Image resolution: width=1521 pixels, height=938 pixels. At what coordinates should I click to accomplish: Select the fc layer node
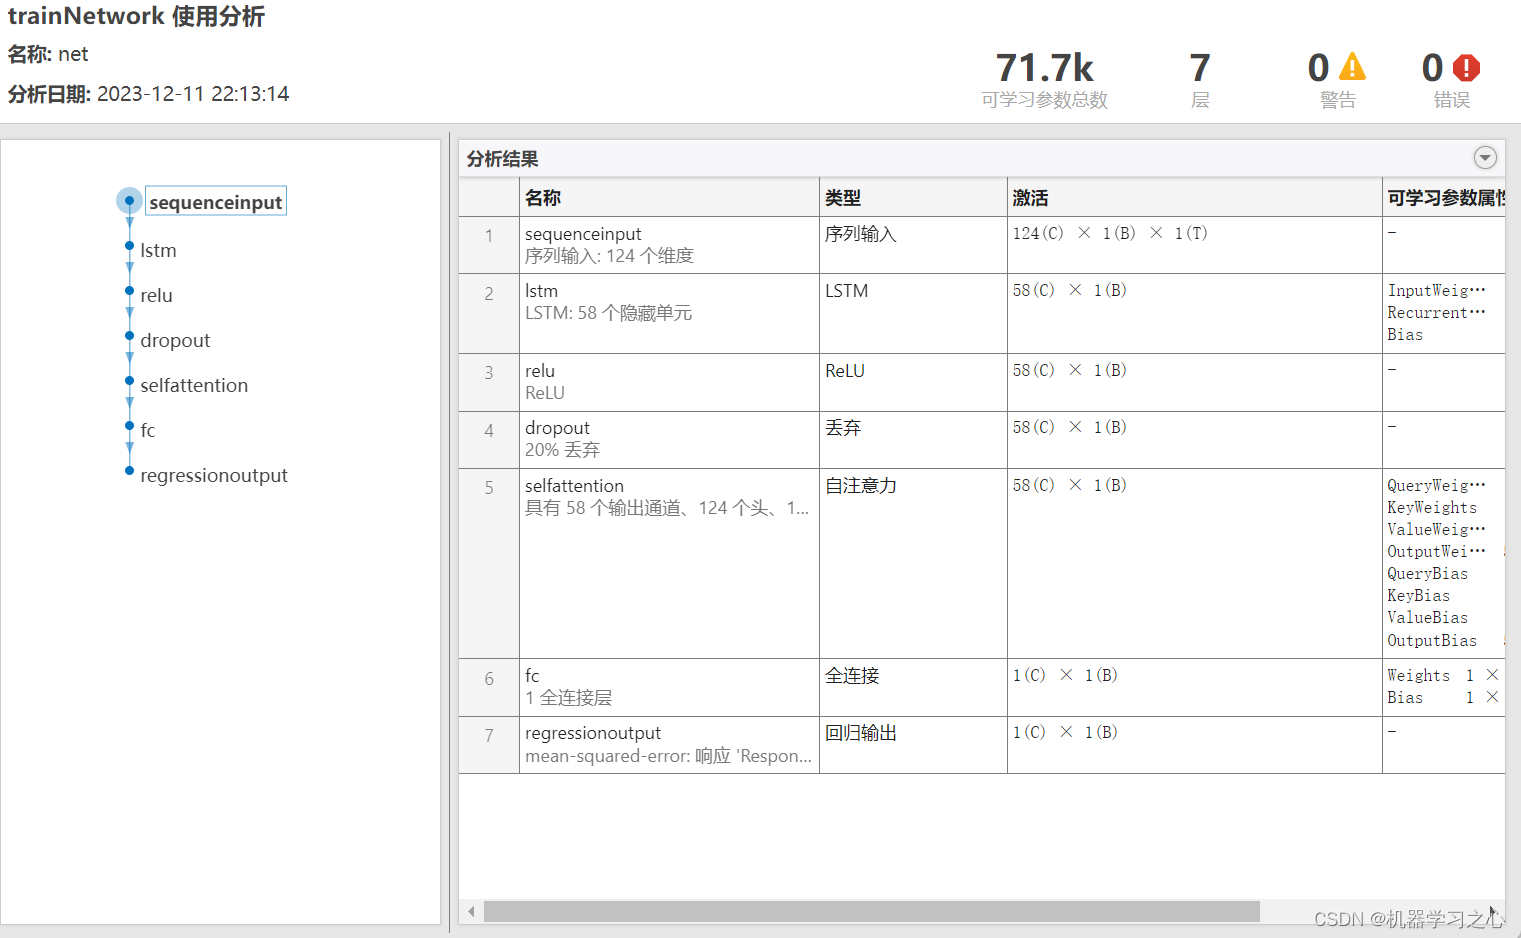[147, 430]
